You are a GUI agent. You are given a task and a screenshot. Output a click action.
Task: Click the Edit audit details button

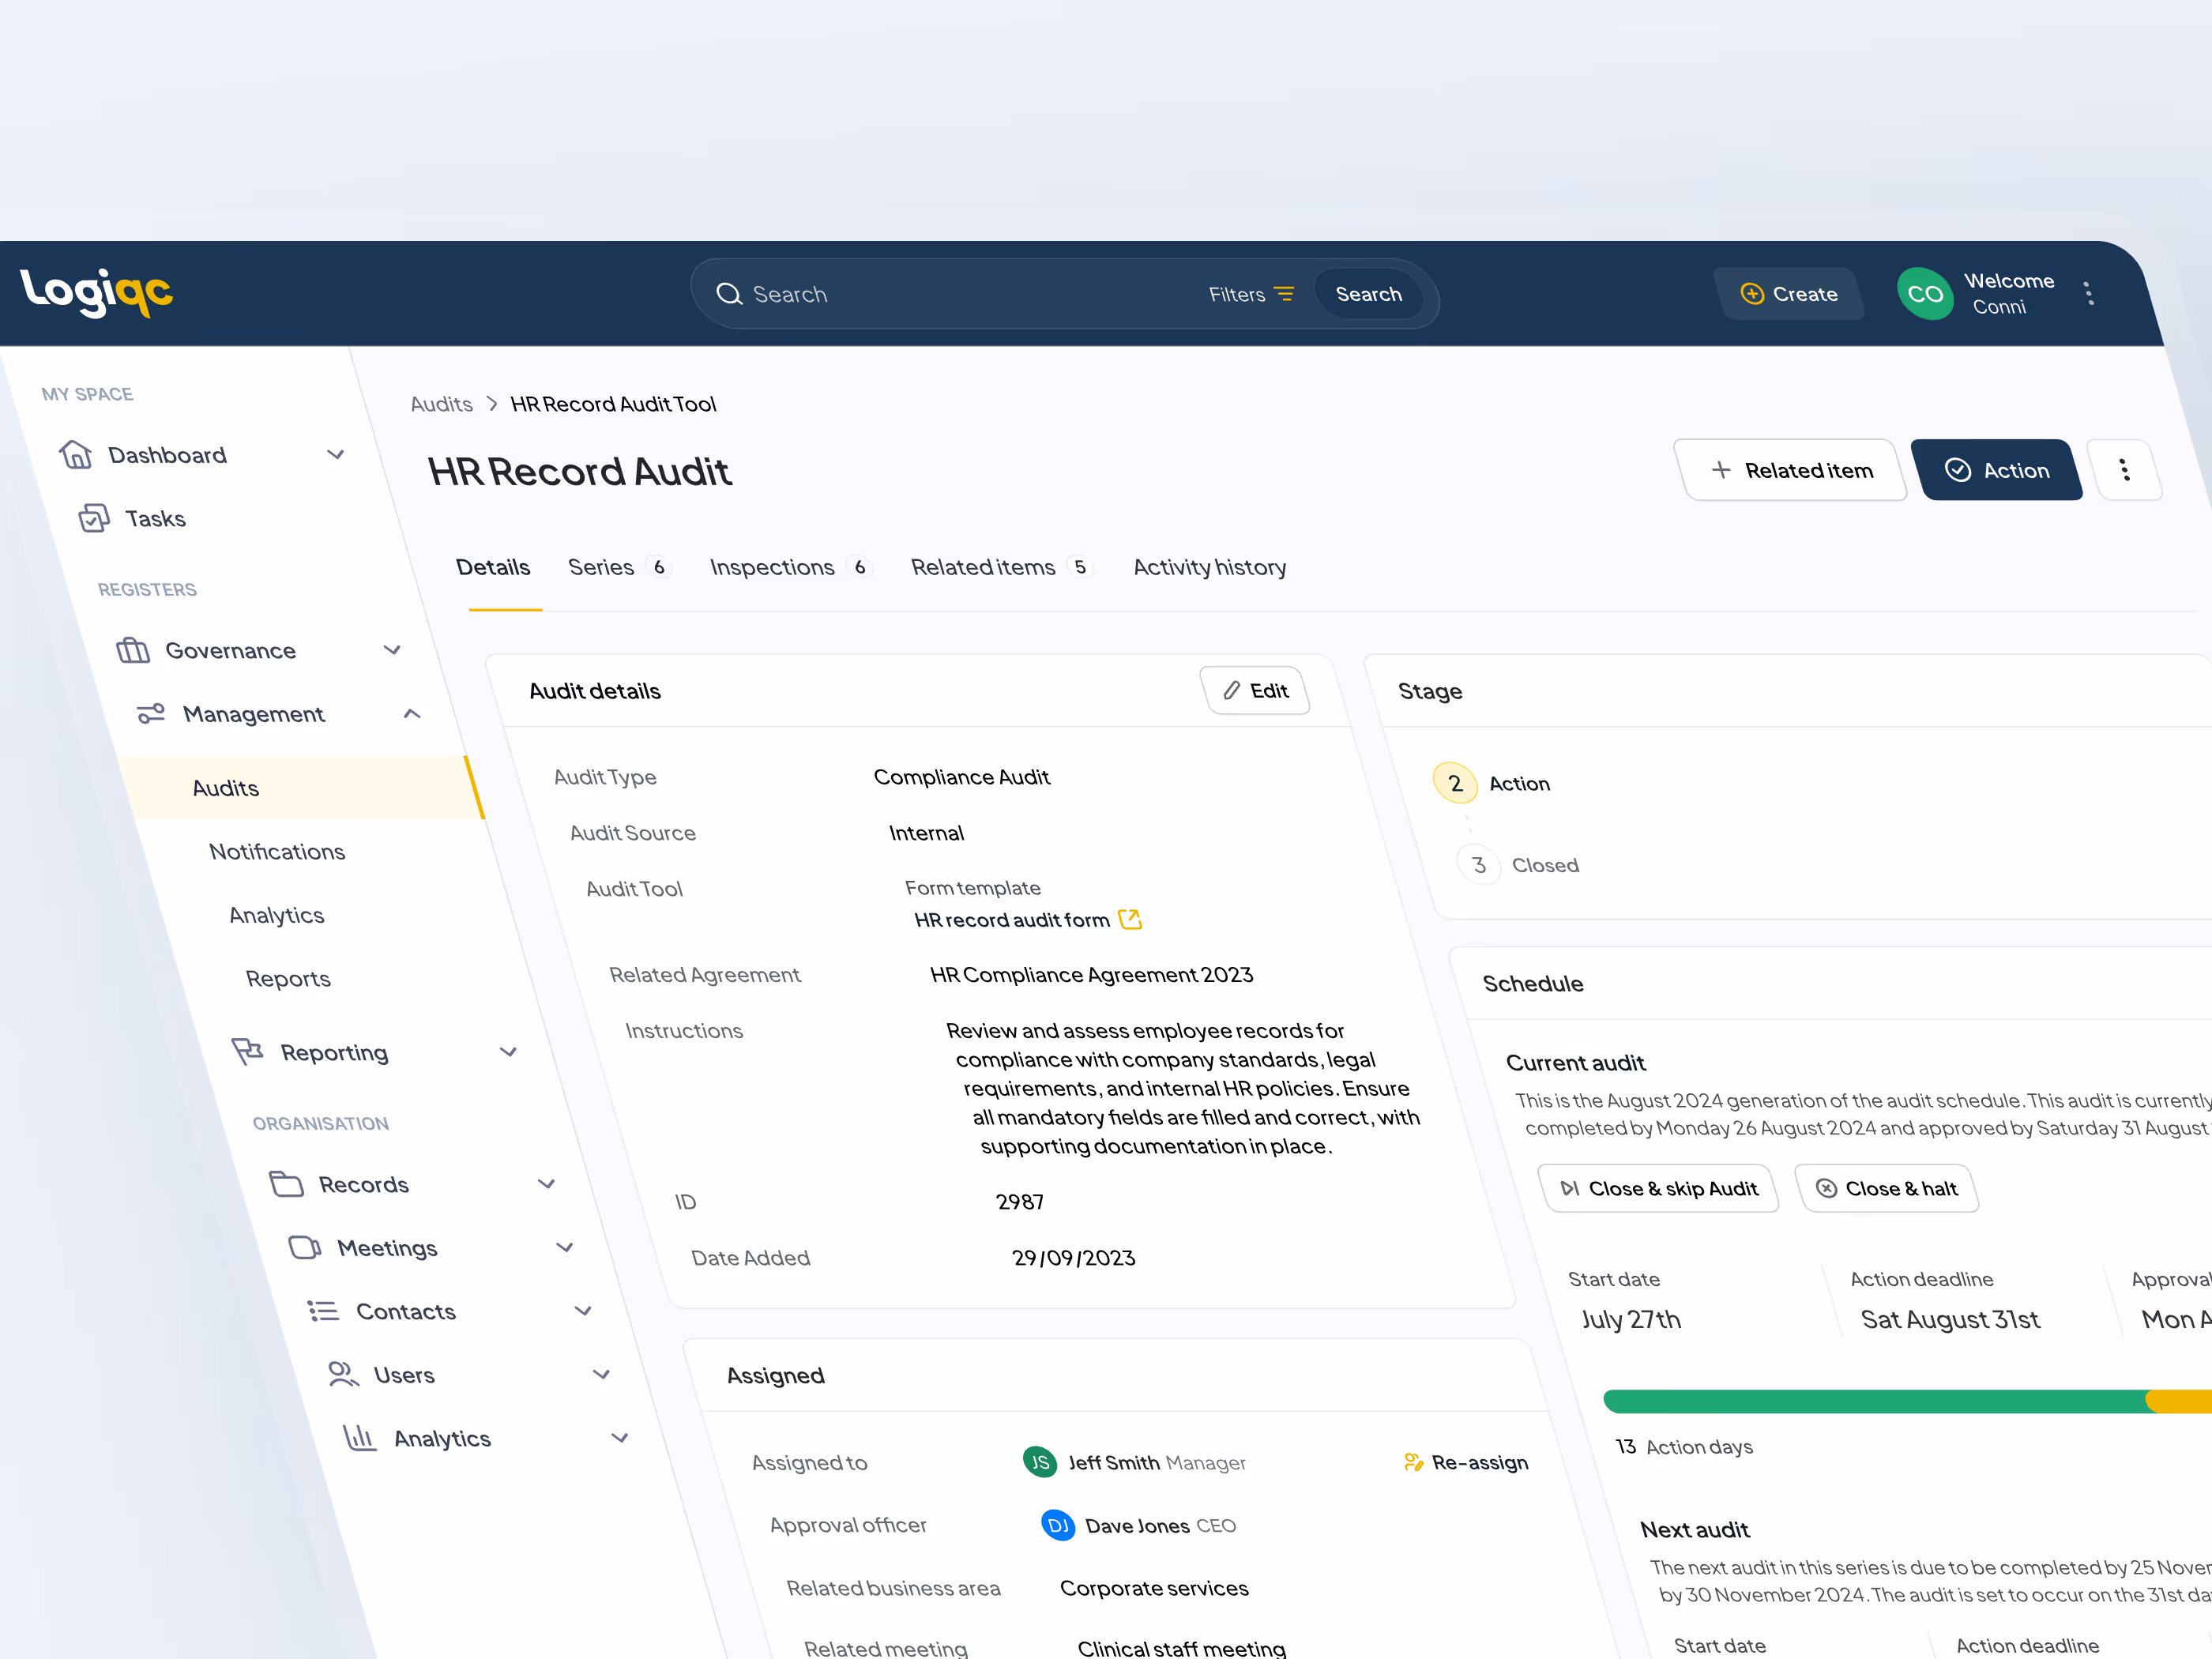1255,691
